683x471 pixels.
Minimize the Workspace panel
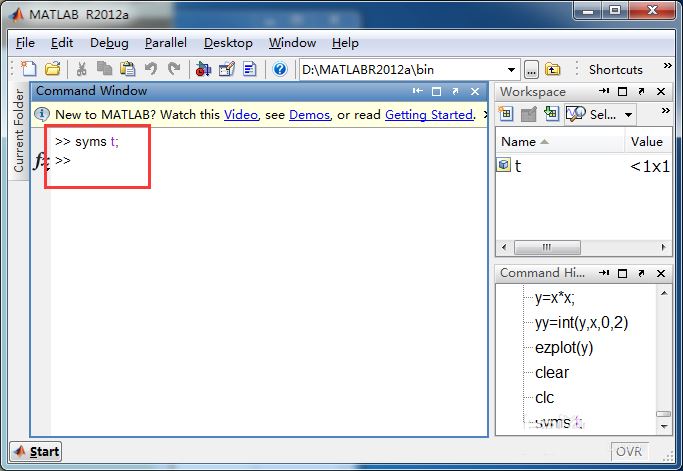tap(604, 91)
